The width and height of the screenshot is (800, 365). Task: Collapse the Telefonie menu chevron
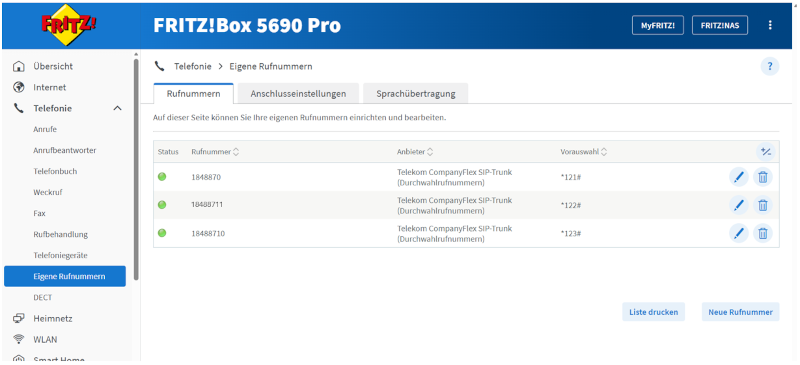pos(117,108)
